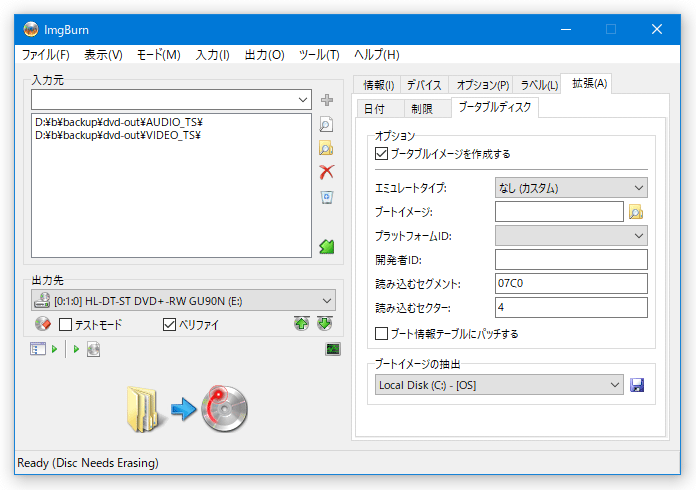Switch to the 情報(I) tab
Viewport: 696px width, 490px height.
coord(378,85)
